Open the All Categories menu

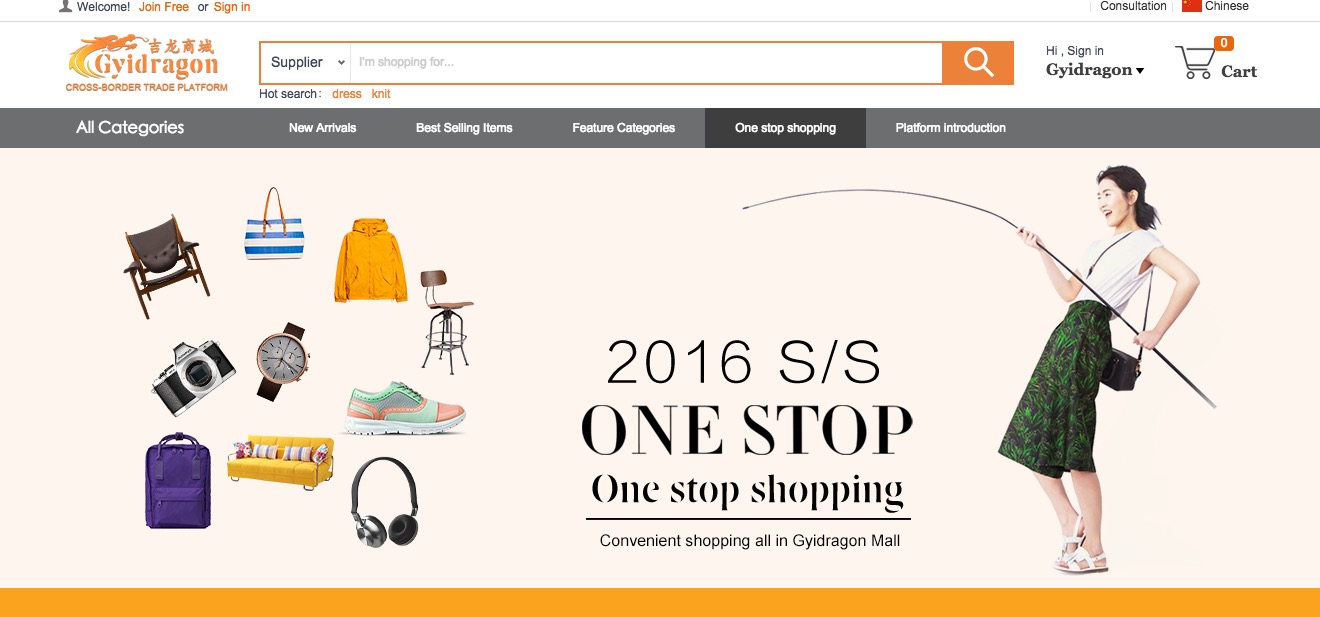pyautogui.click(x=130, y=128)
